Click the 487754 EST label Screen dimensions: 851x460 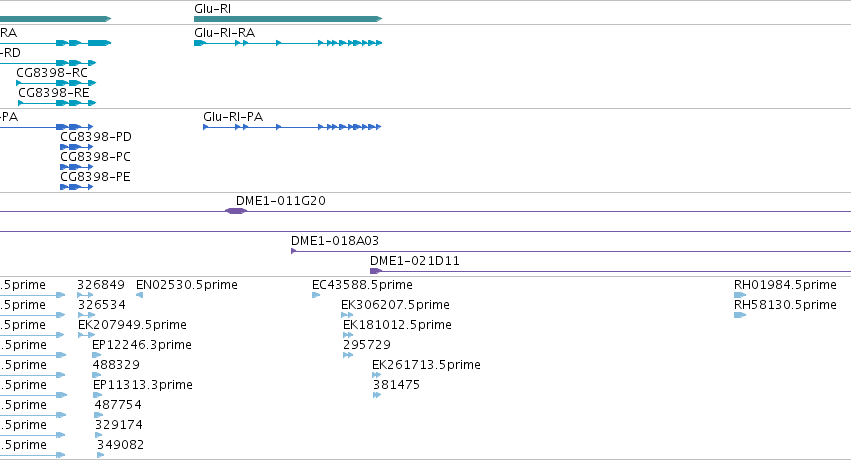[x=118, y=405]
